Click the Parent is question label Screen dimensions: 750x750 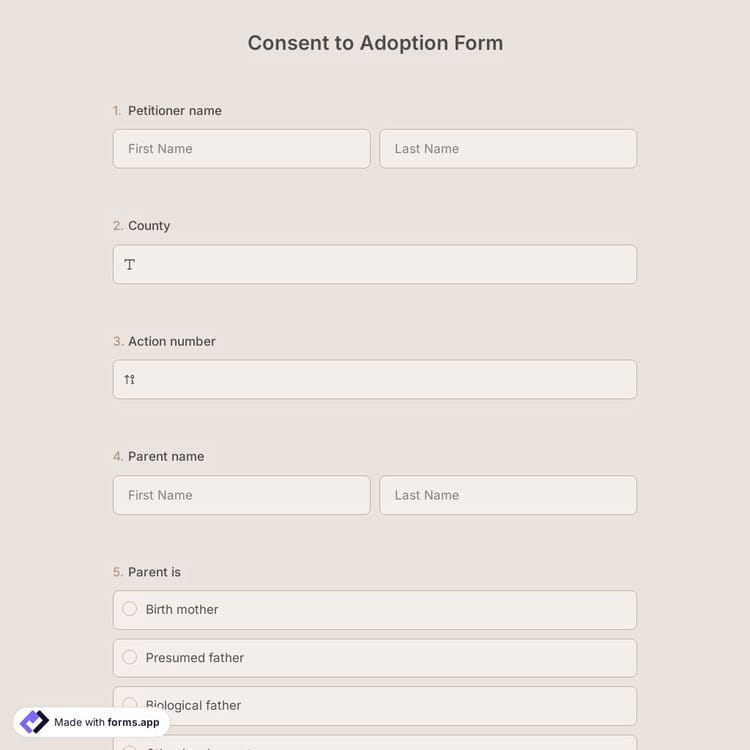(x=154, y=572)
